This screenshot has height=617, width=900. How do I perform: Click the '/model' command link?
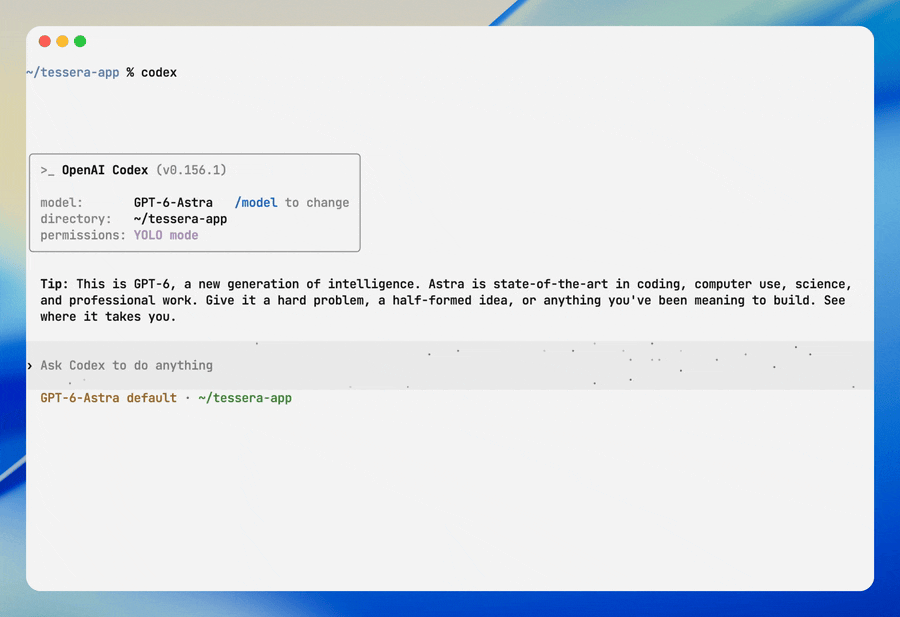click(256, 203)
